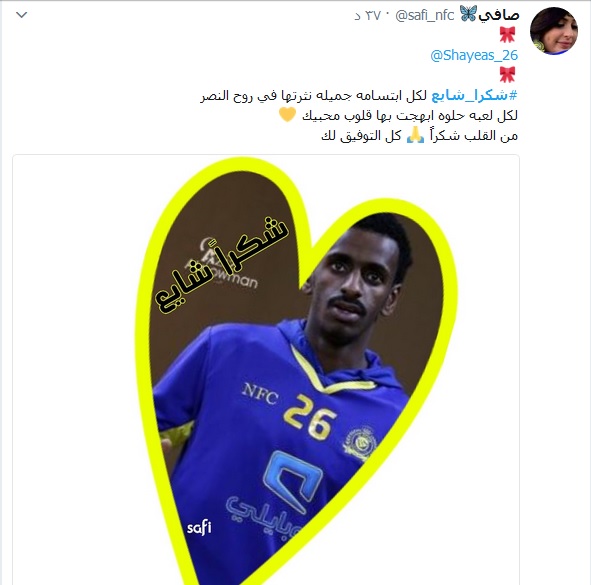The height and width of the screenshot is (585, 591).
Task: Click the tweet line ending with روح النصر
Action: pyautogui.click(x=359, y=95)
